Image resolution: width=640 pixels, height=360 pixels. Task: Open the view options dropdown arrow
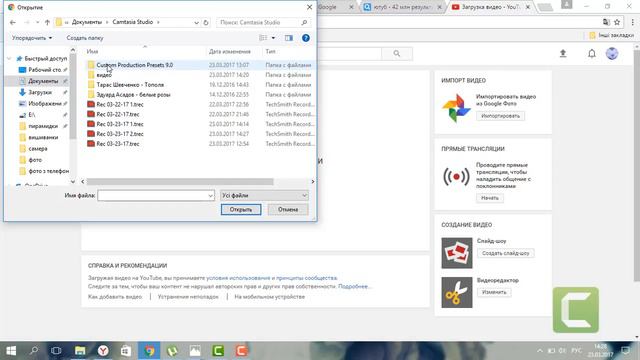coord(273,38)
